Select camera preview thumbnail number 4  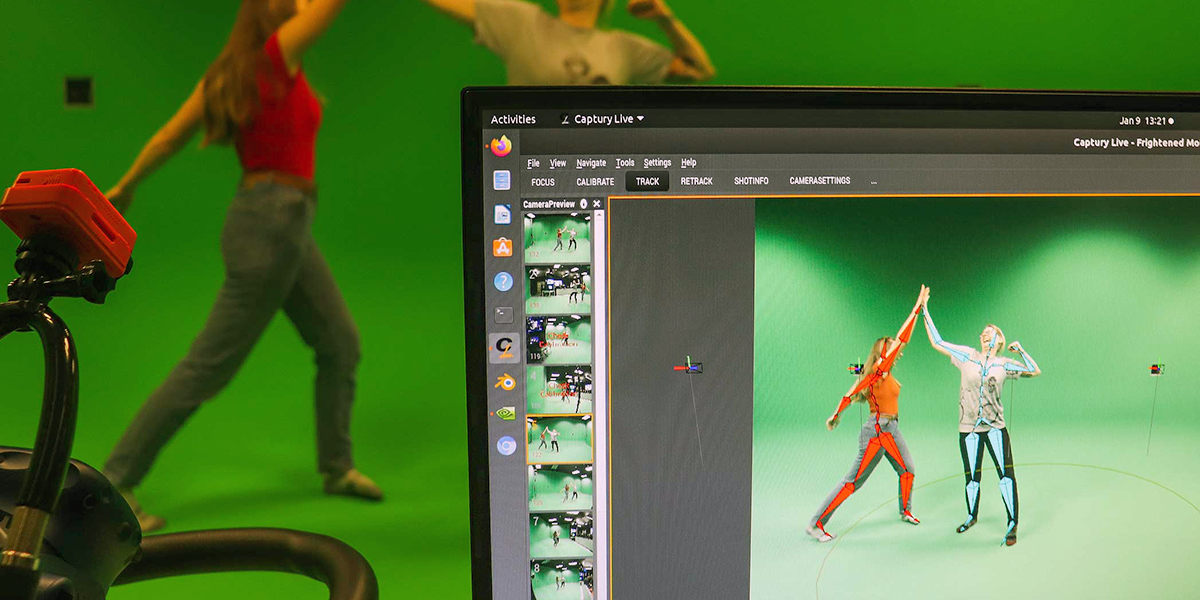click(559, 390)
